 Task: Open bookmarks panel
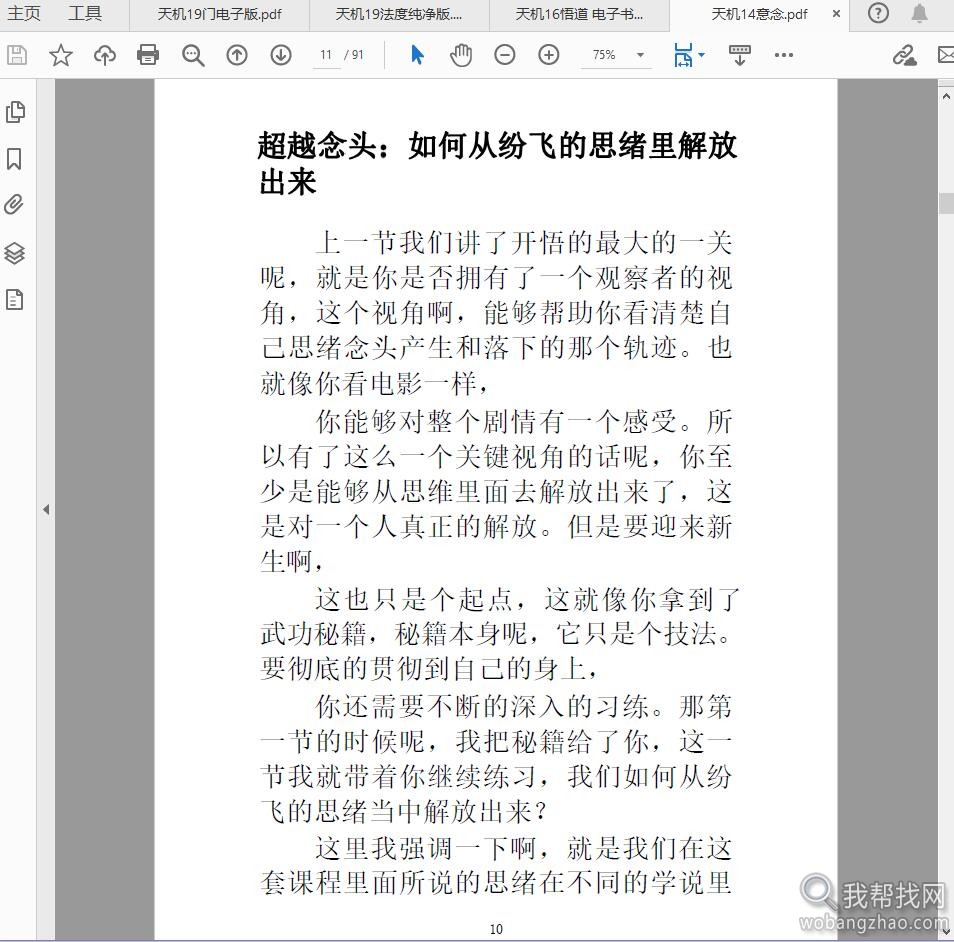click(14, 159)
